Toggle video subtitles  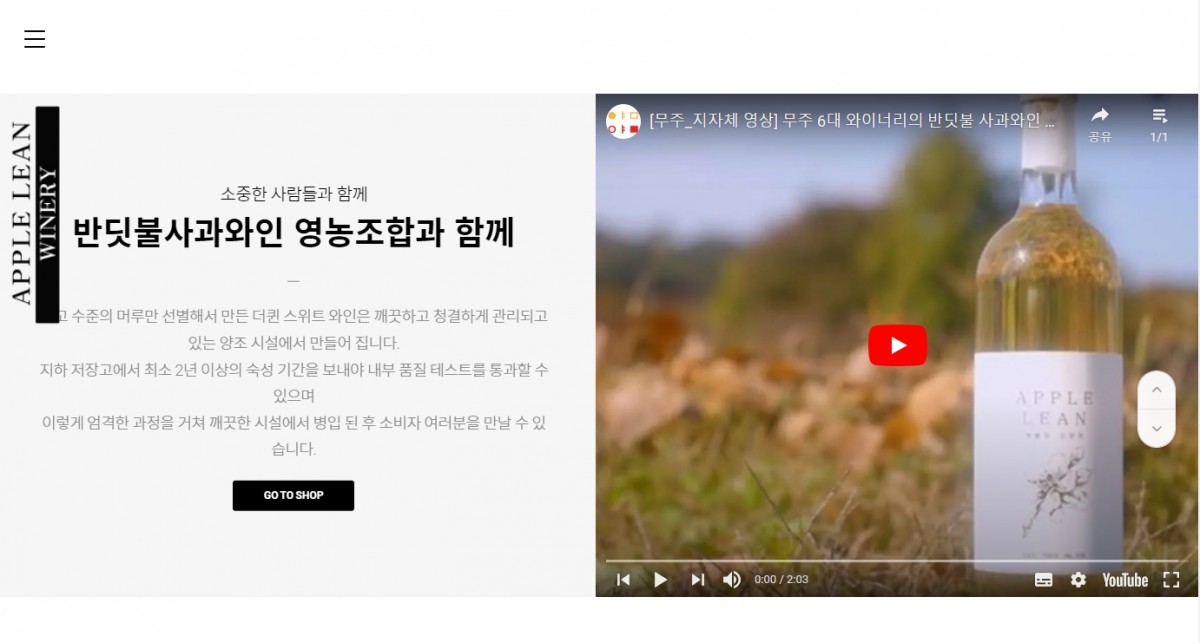click(x=1043, y=579)
